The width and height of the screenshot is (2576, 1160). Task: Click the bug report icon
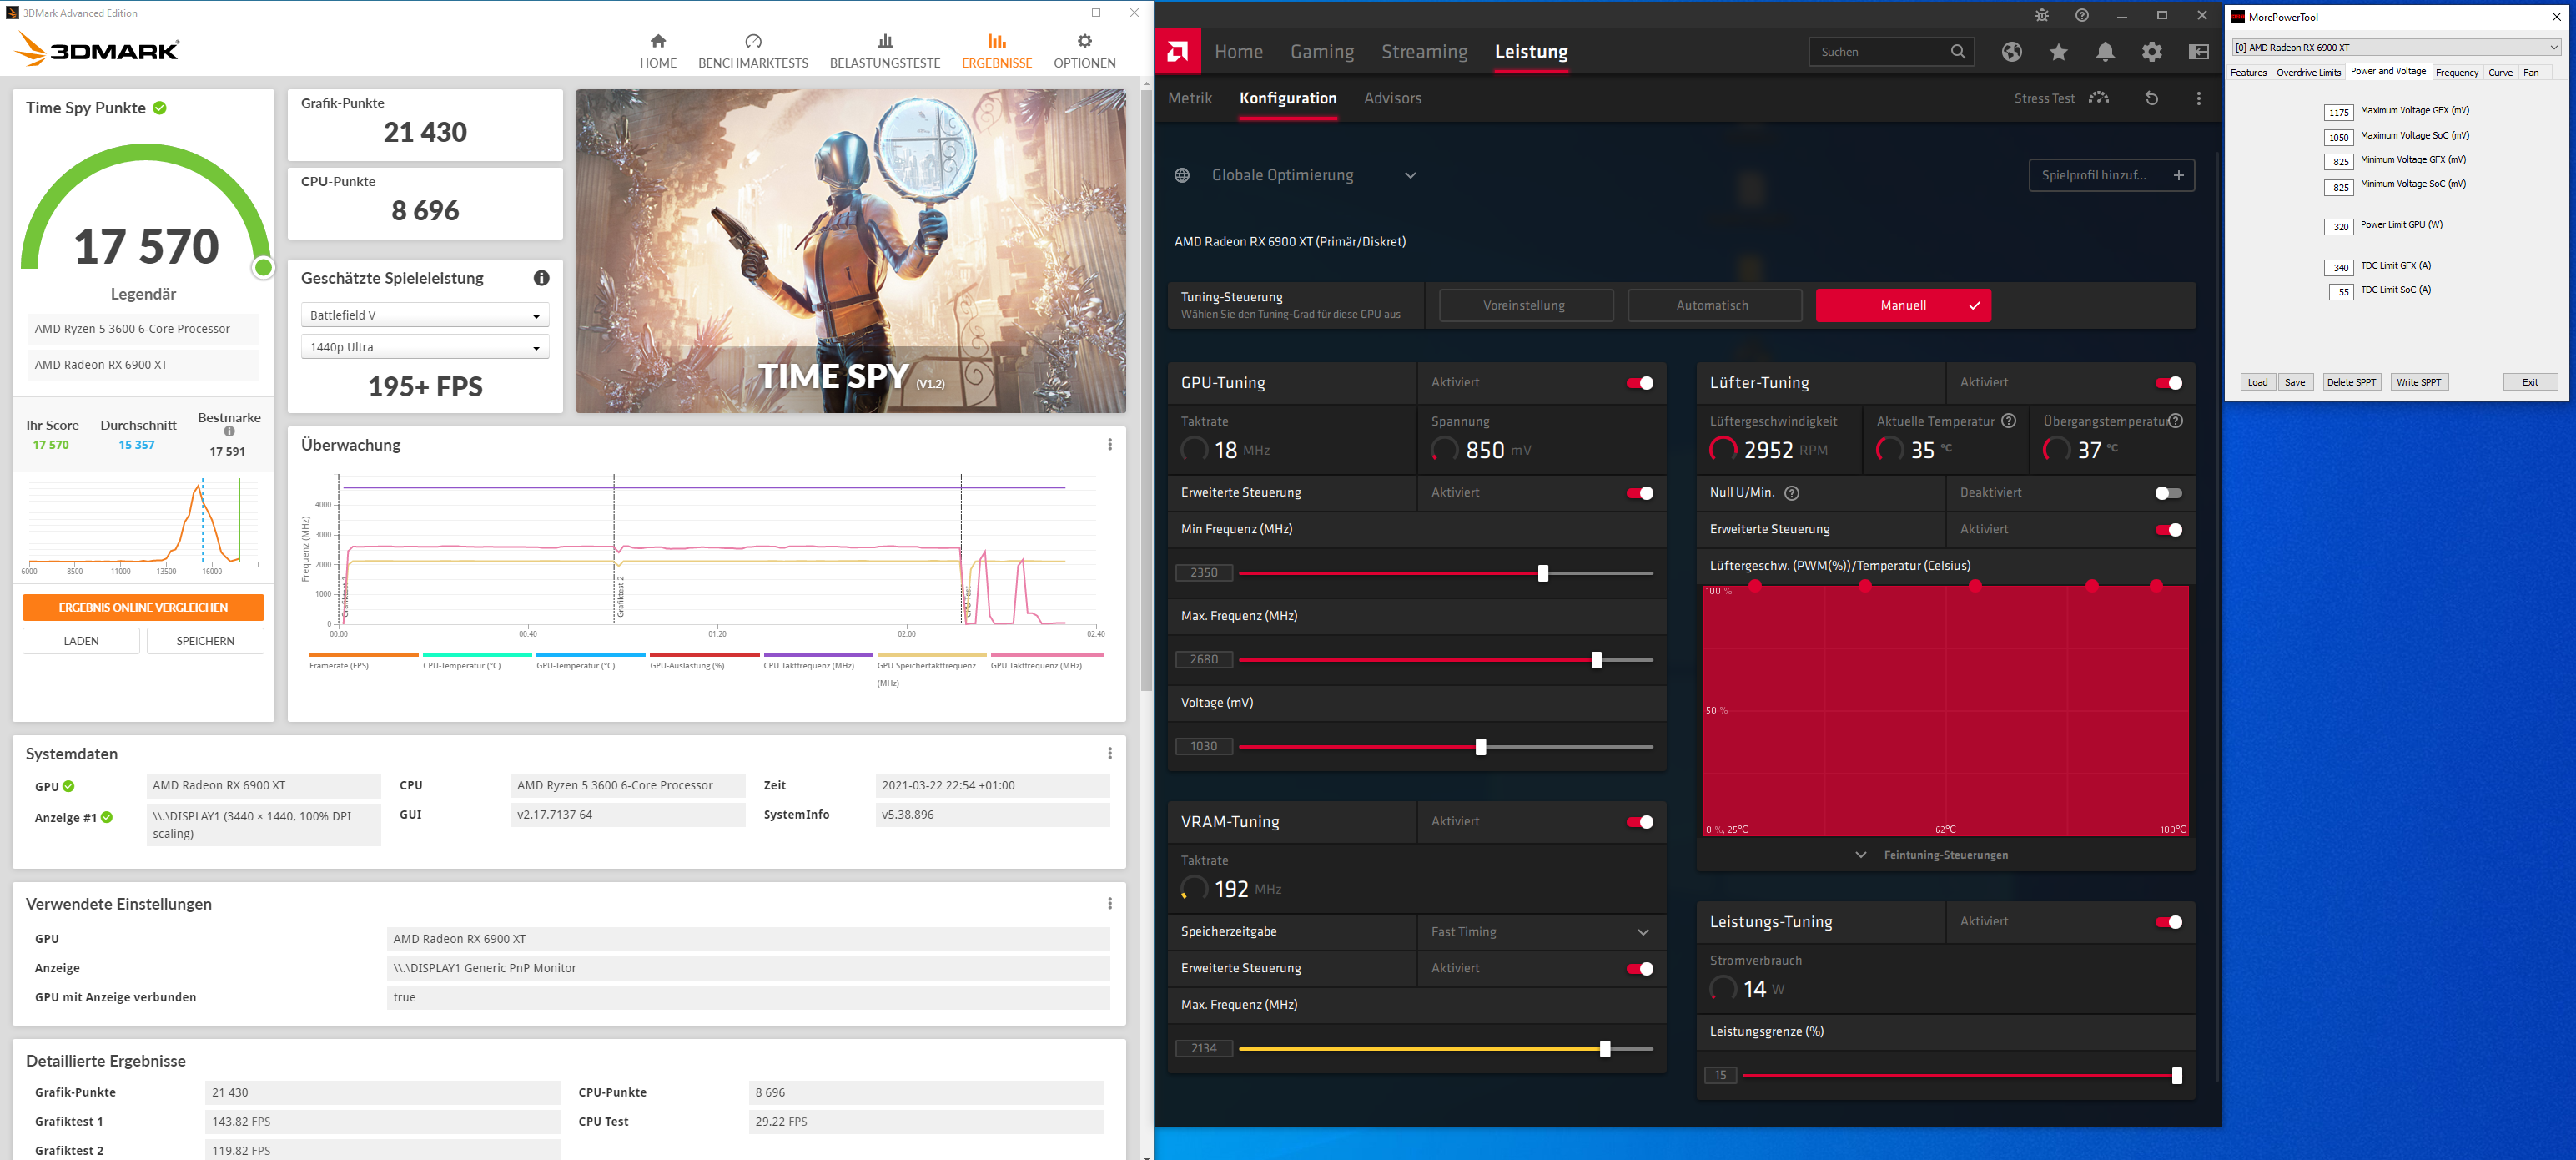pyautogui.click(x=2042, y=15)
